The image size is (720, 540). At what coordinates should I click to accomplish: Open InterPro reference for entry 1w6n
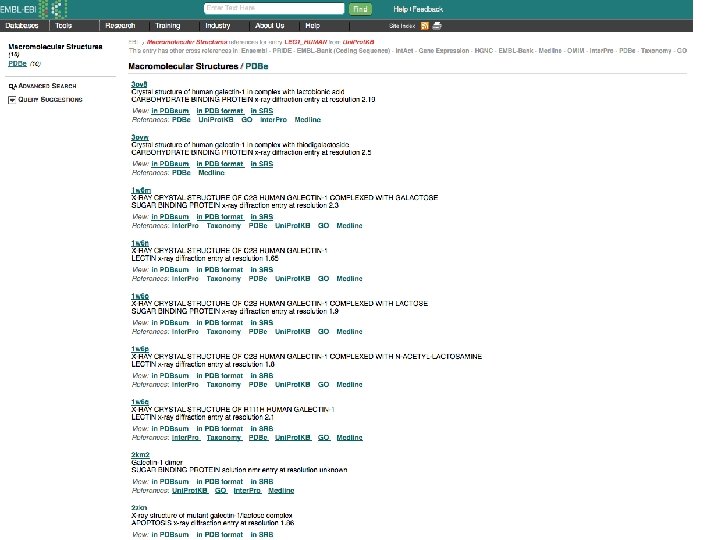[185, 278]
